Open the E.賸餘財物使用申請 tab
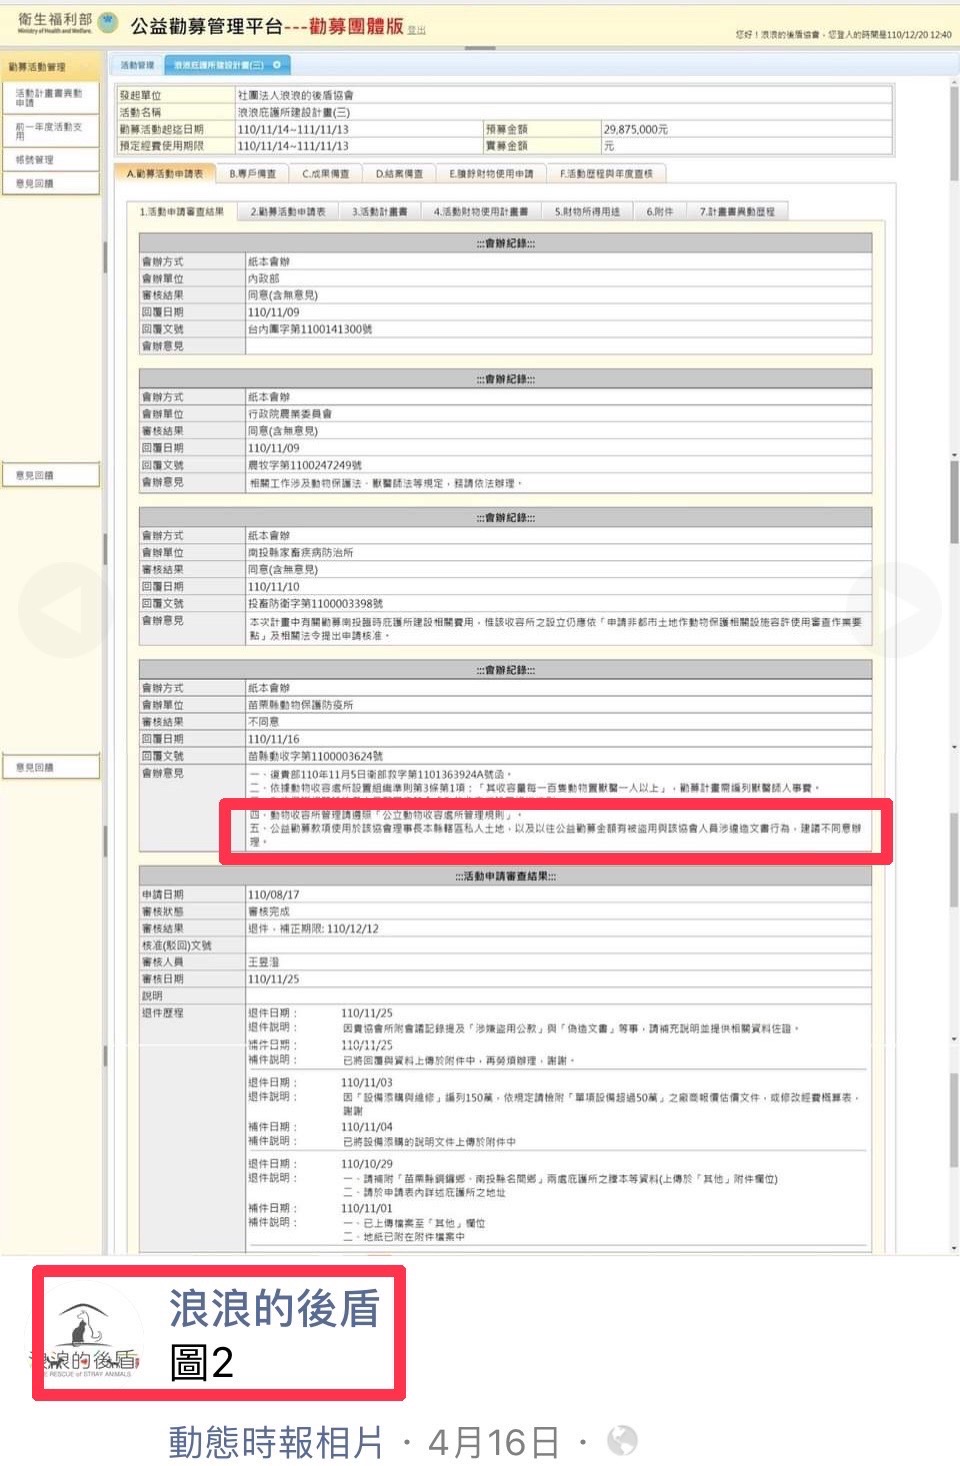This screenshot has height=1466, width=960. pos(491,174)
